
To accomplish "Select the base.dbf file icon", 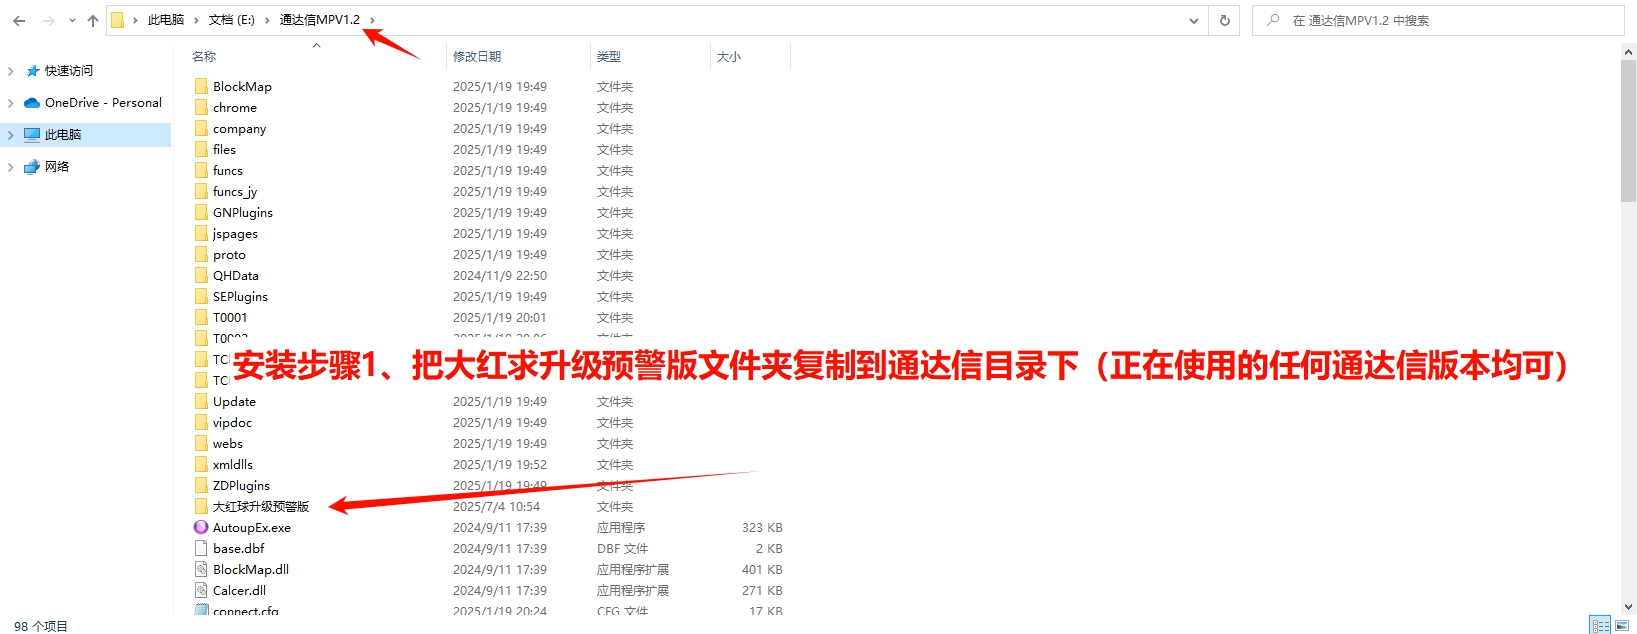I will 201,548.
